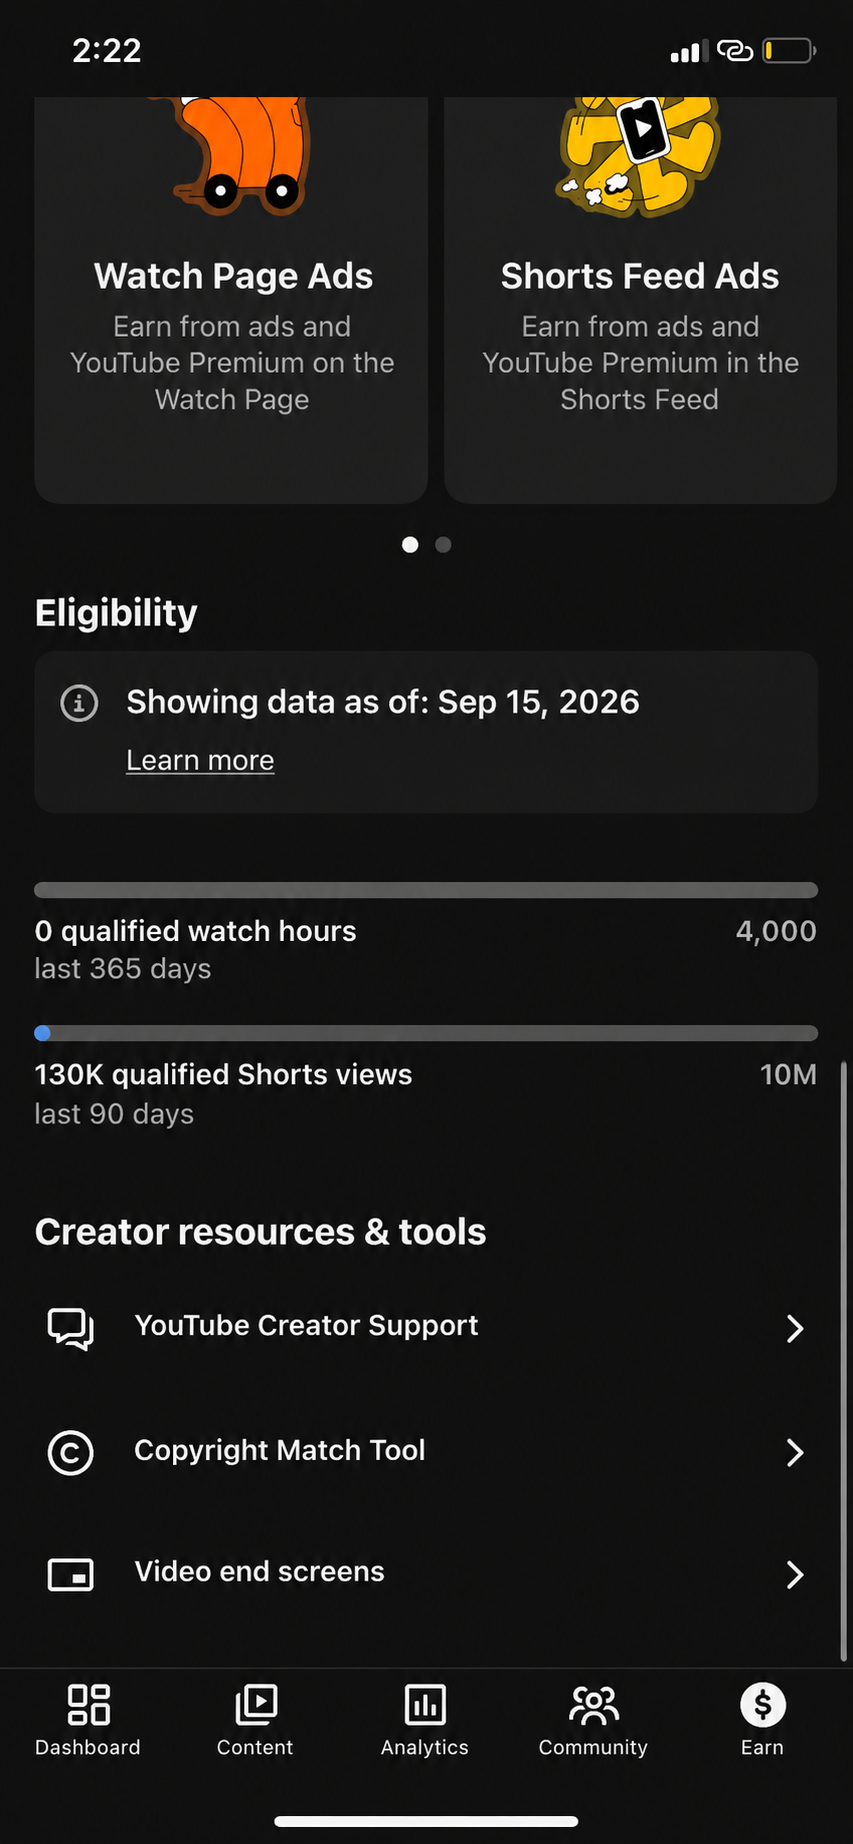853x1844 pixels.
Task: Switch to the second carousel page dot
Action: (x=444, y=544)
